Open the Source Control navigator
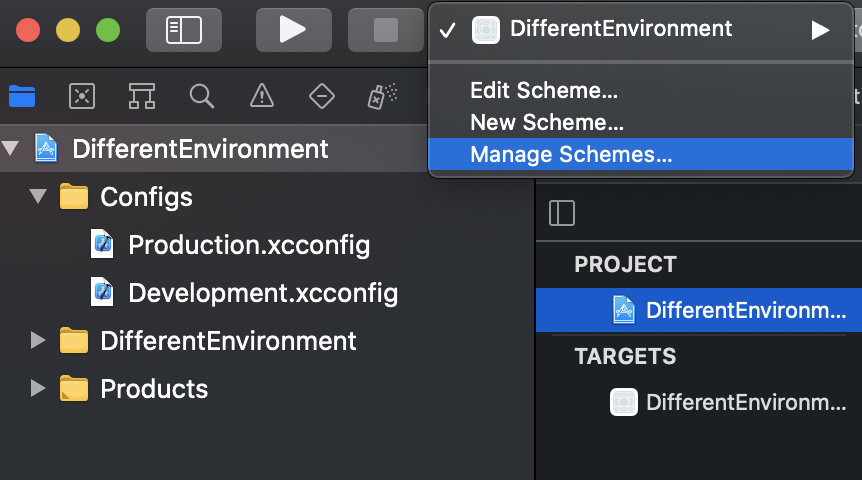 coord(81,96)
